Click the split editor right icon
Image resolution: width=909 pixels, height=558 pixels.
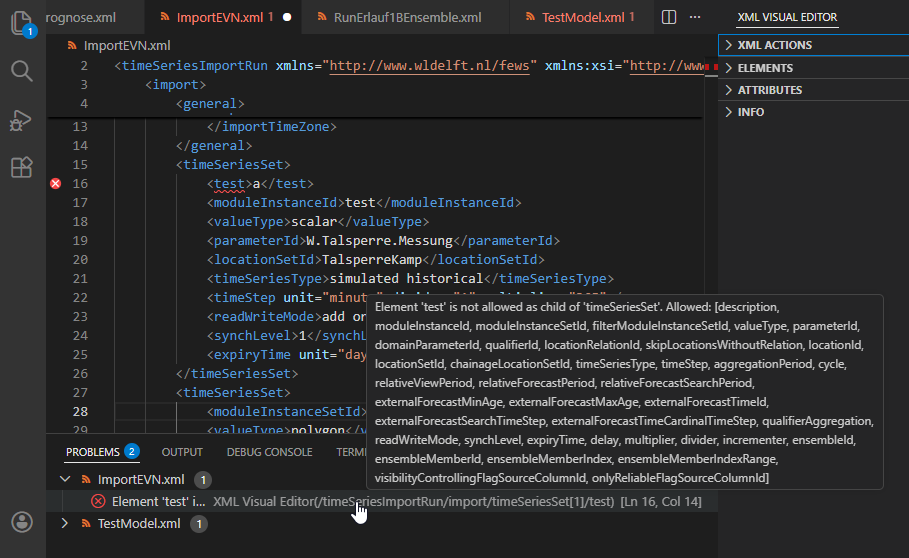click(669, 17)
